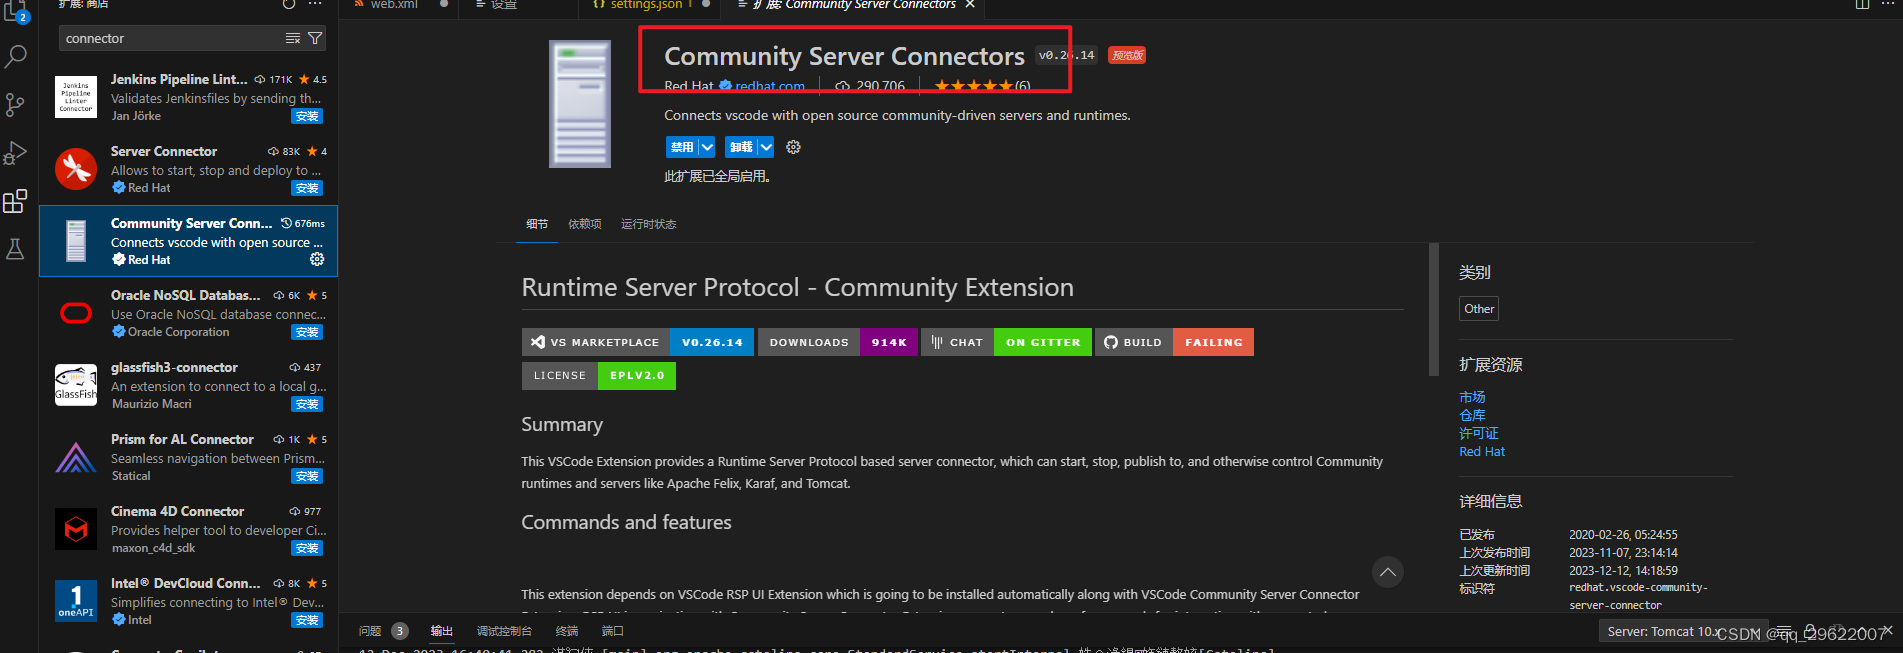Click the Jenkins Pipeline Linter extension icon
This screenshot has width=1903, height=653.
(76, 97)
